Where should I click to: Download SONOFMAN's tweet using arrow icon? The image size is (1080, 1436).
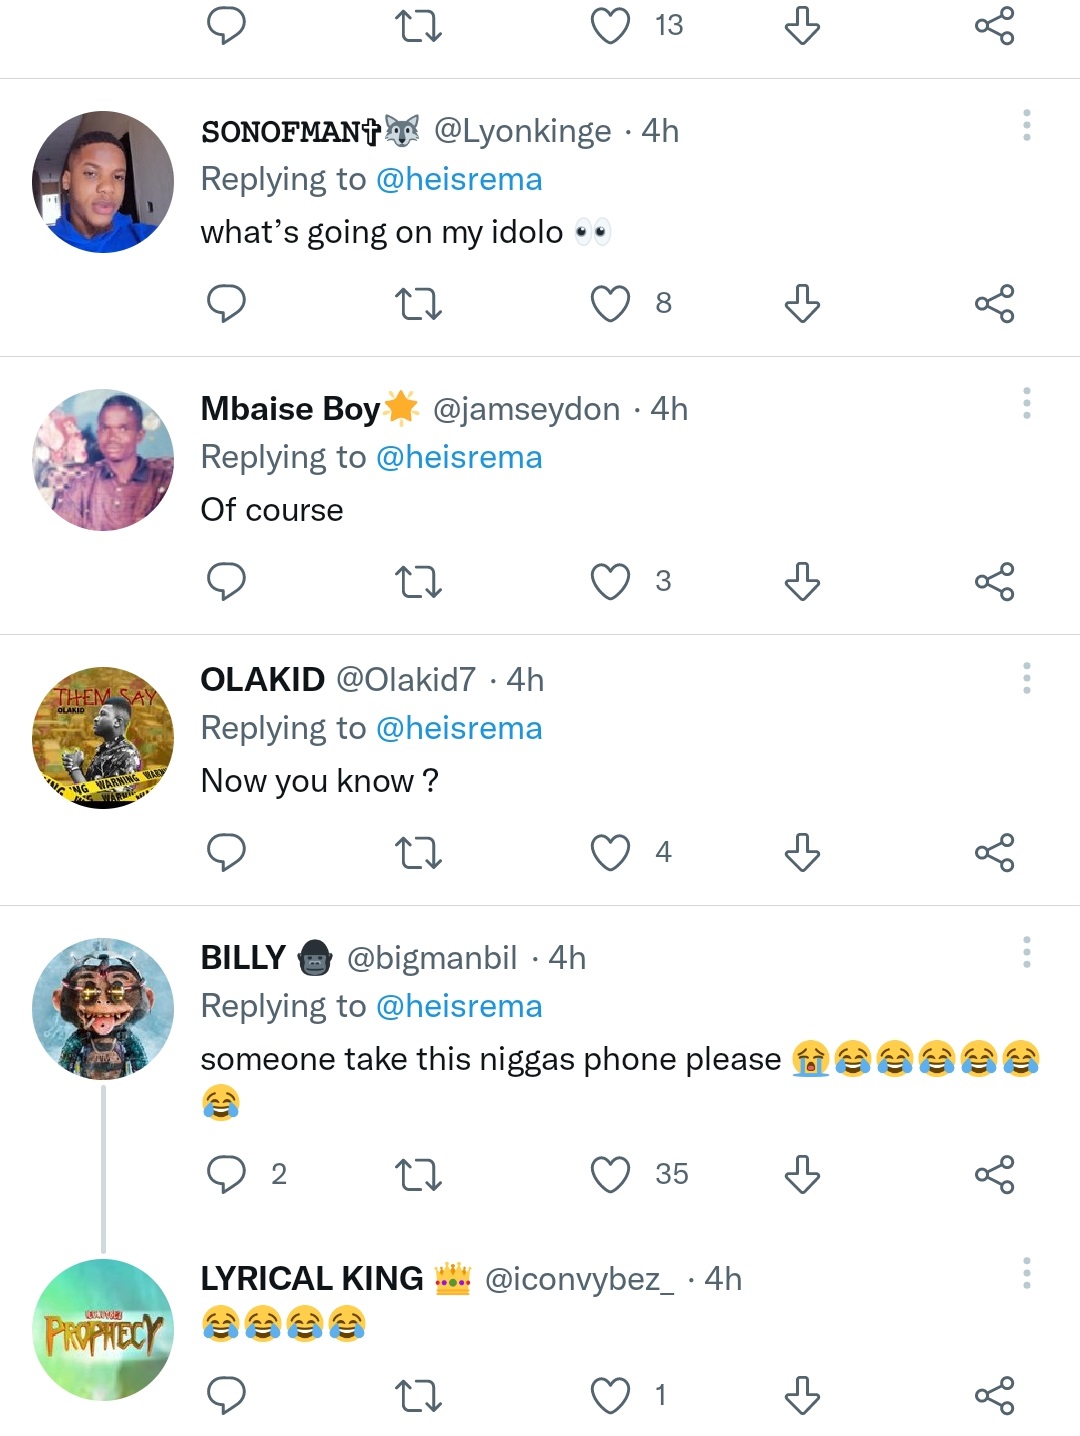(x=802, y=303)
